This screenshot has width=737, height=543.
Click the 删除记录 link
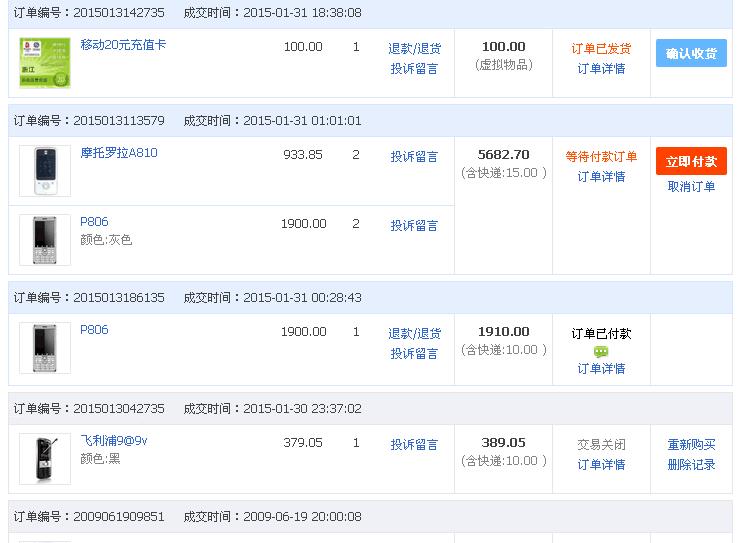pos(691,464)
